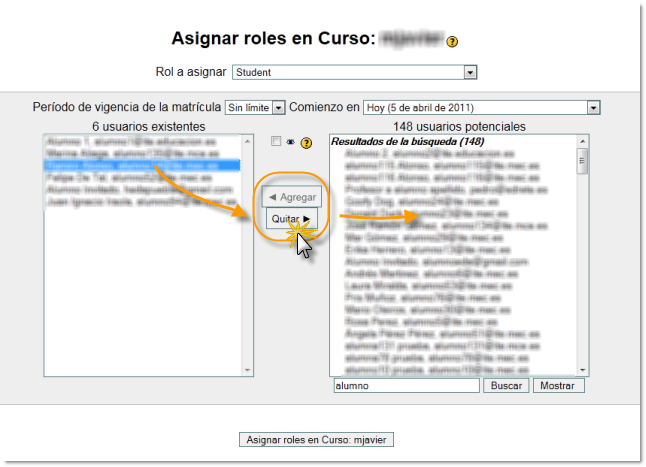Select the highlighted user in existing users list
Viewport: 646px width, 467px height.
point(132,165)
